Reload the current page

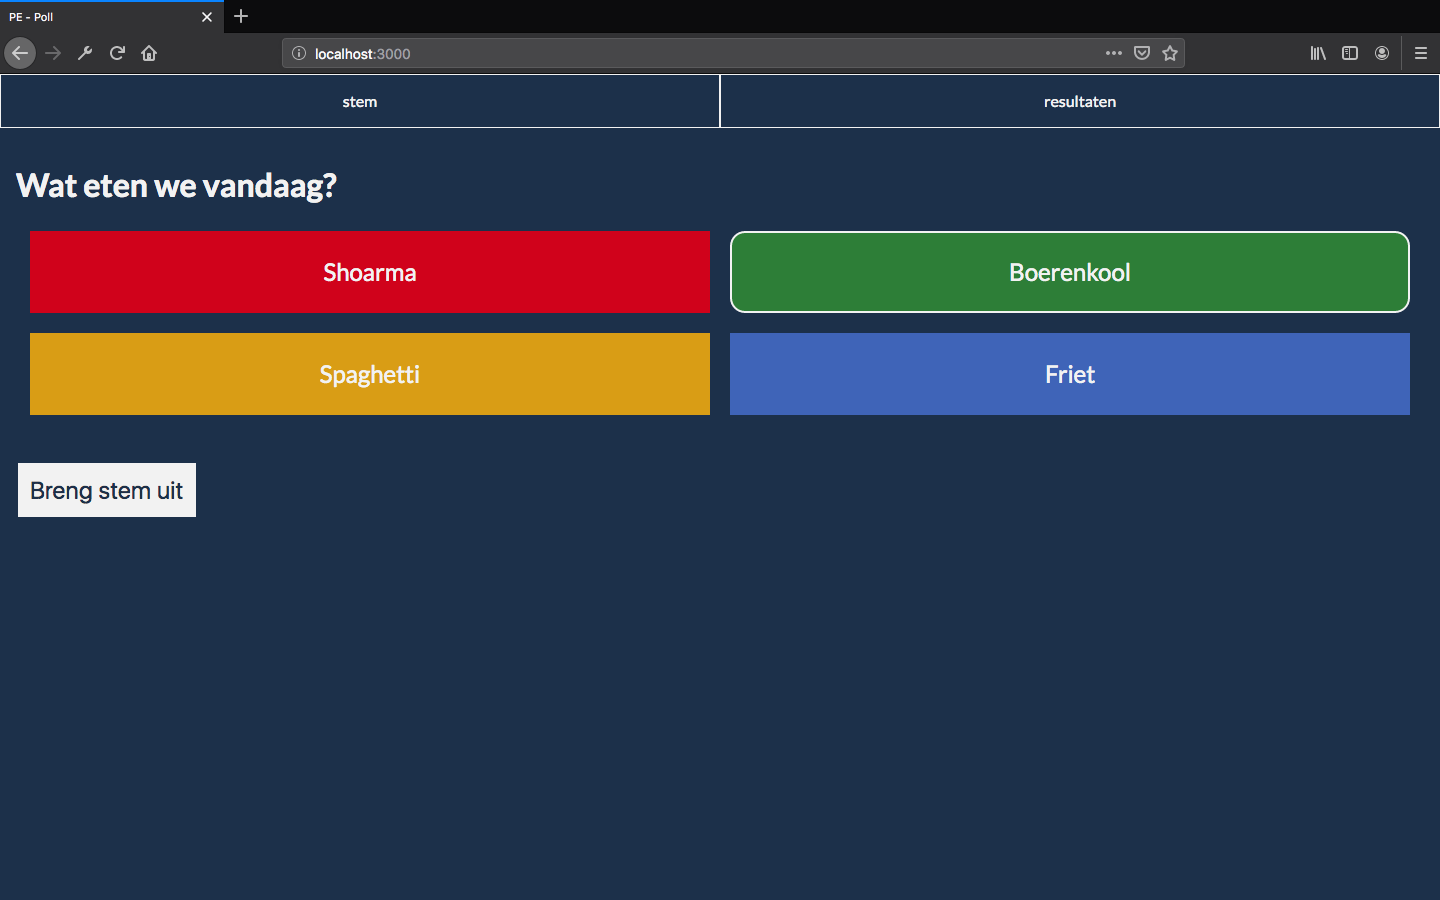pyautogui.click(x=117, y=53)
